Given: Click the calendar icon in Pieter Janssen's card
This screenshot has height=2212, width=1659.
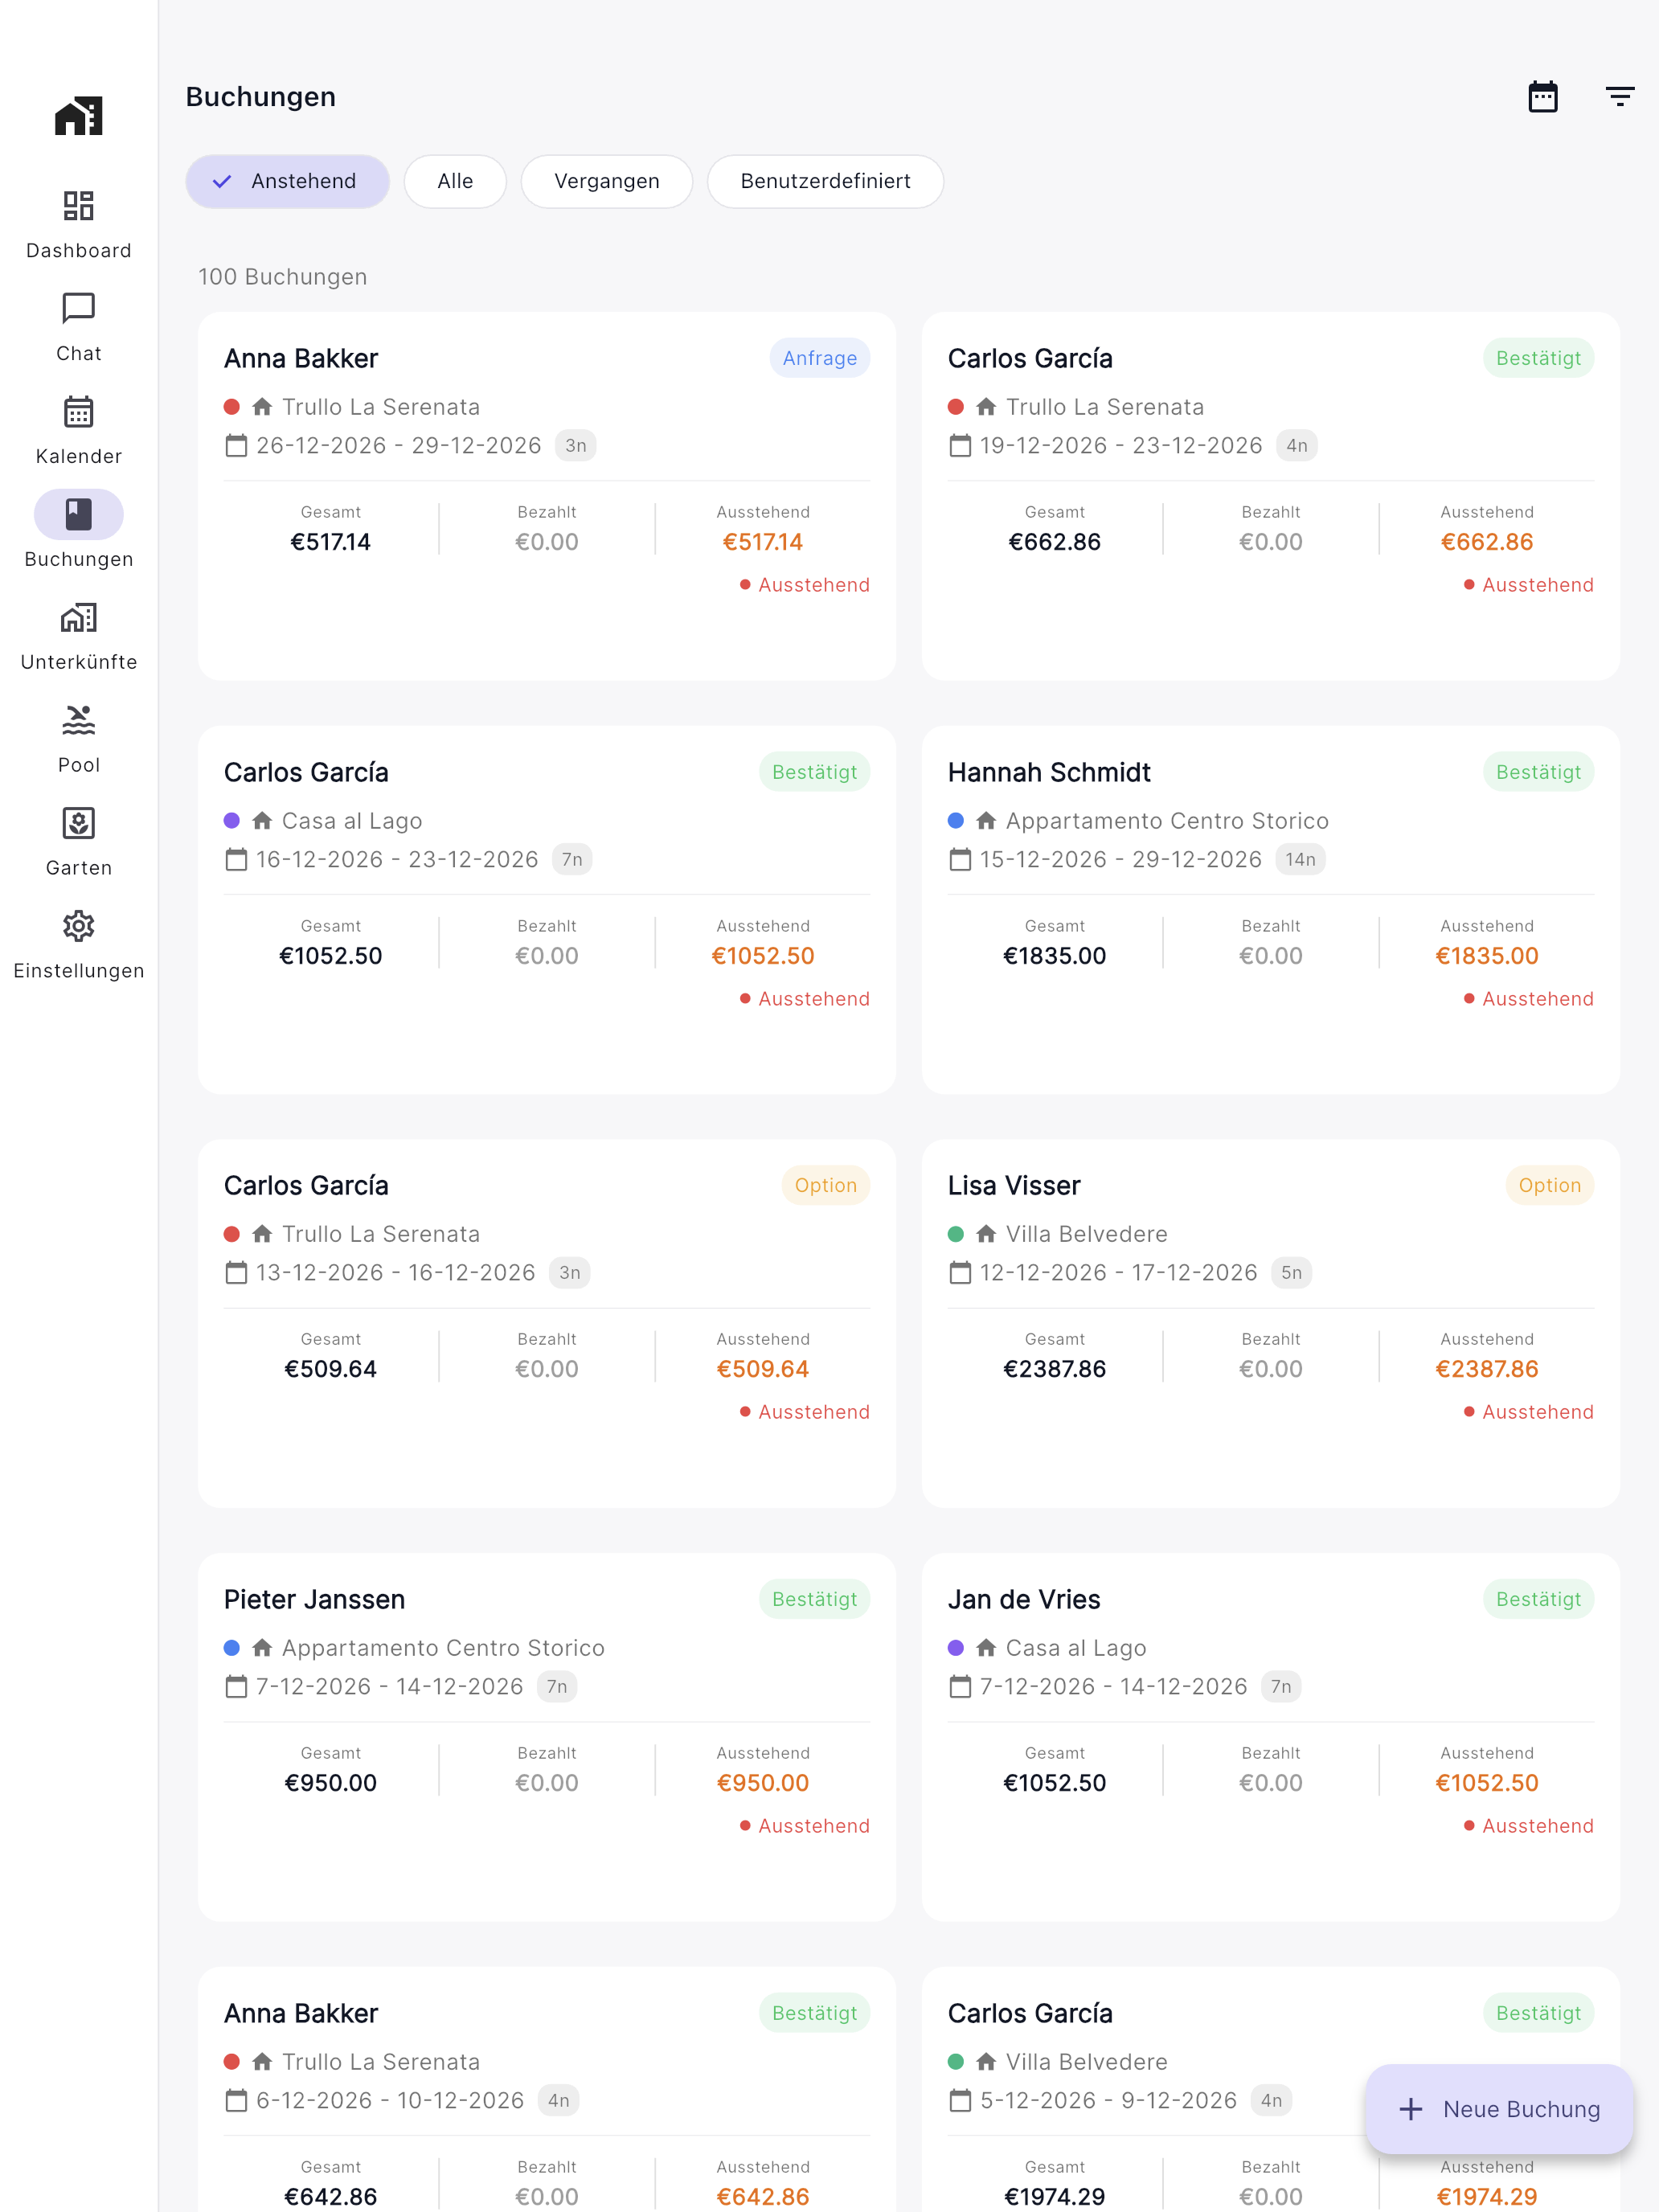Looking at the screenshot, I should (236, 1686).
